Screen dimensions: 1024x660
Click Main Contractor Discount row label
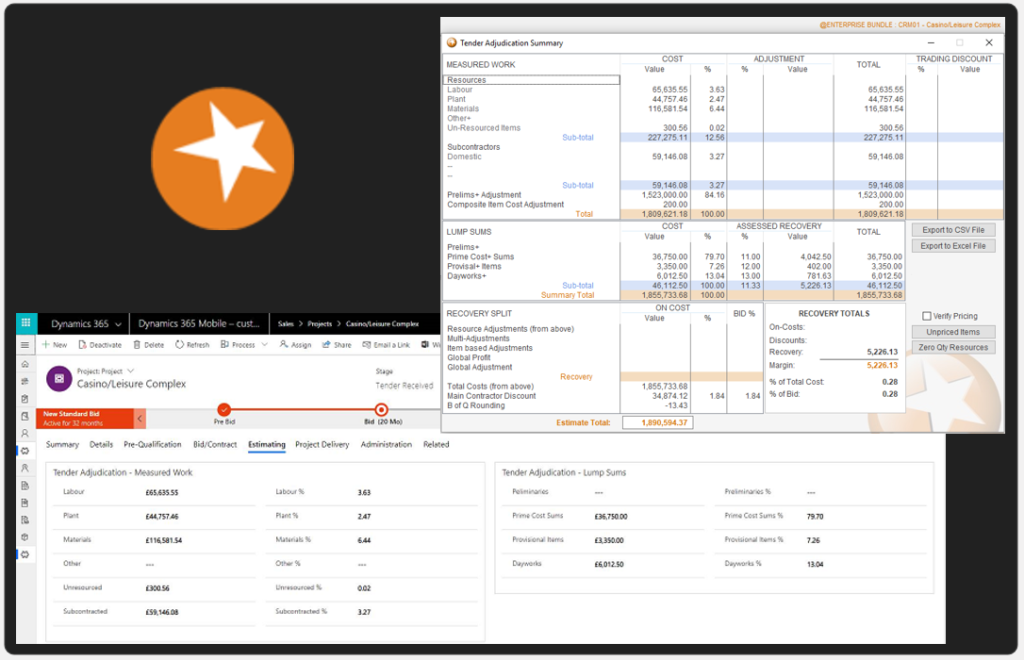tap(491, 396)
